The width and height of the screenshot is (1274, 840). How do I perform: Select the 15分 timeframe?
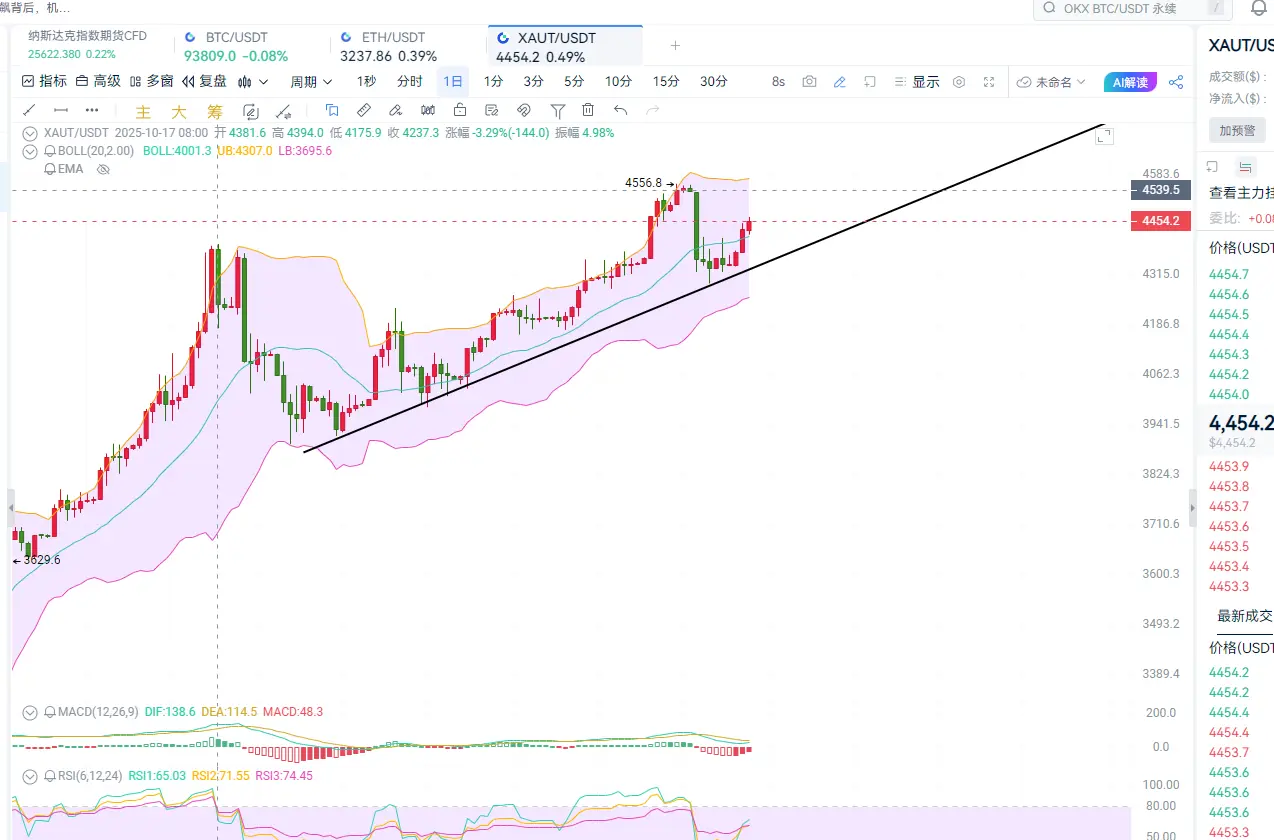[667, 82]
